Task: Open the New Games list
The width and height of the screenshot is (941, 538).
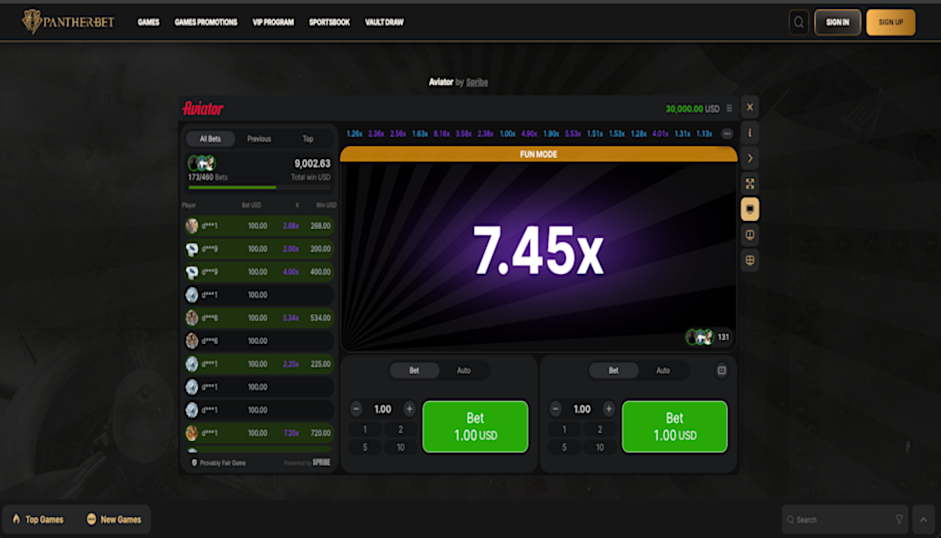Action: 114,519
